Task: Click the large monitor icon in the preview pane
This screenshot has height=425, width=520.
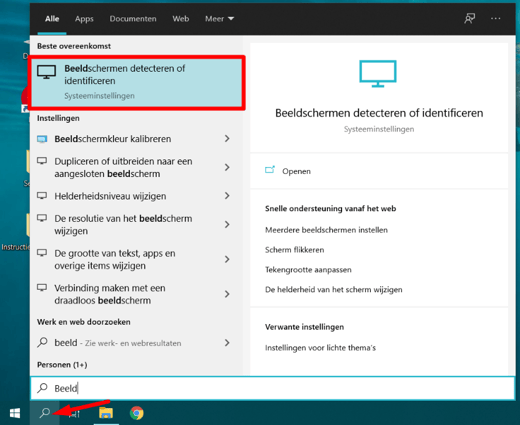Action: point(378,74)
